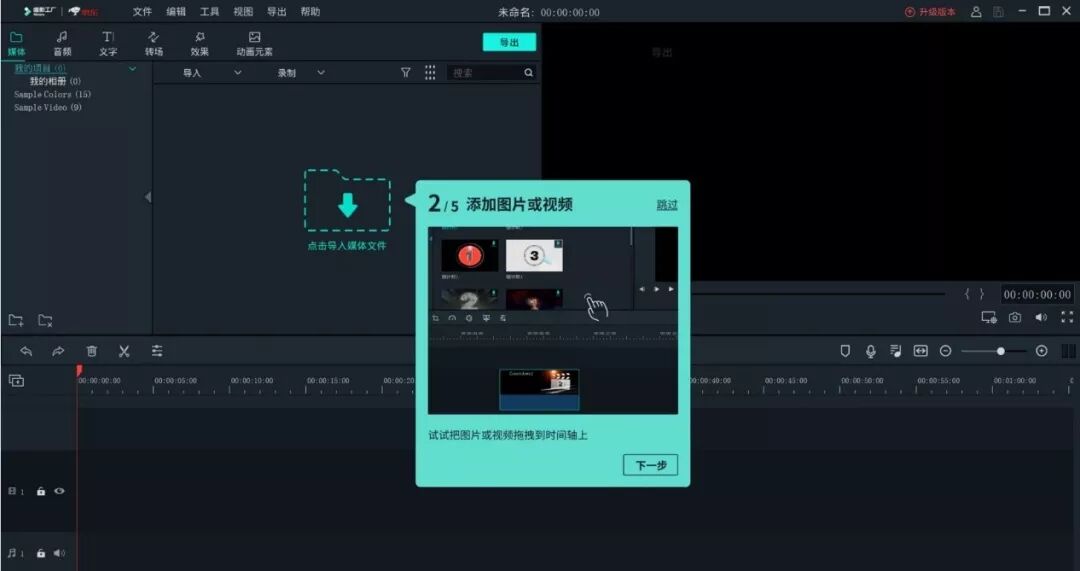
Task: Toggle the grid view icon
Action: tap(430, 72)
